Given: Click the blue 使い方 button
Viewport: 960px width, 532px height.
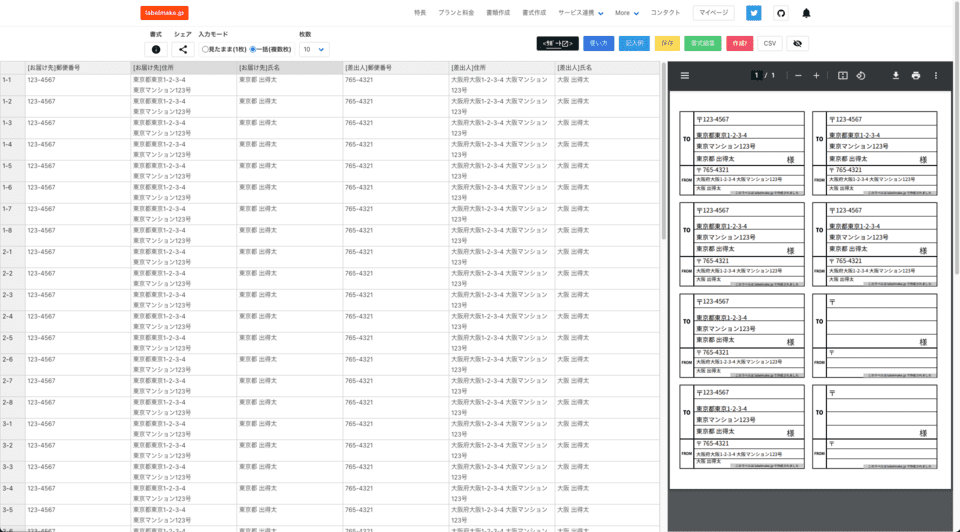Looking at the screenshot, I should (x=598, y=43).
